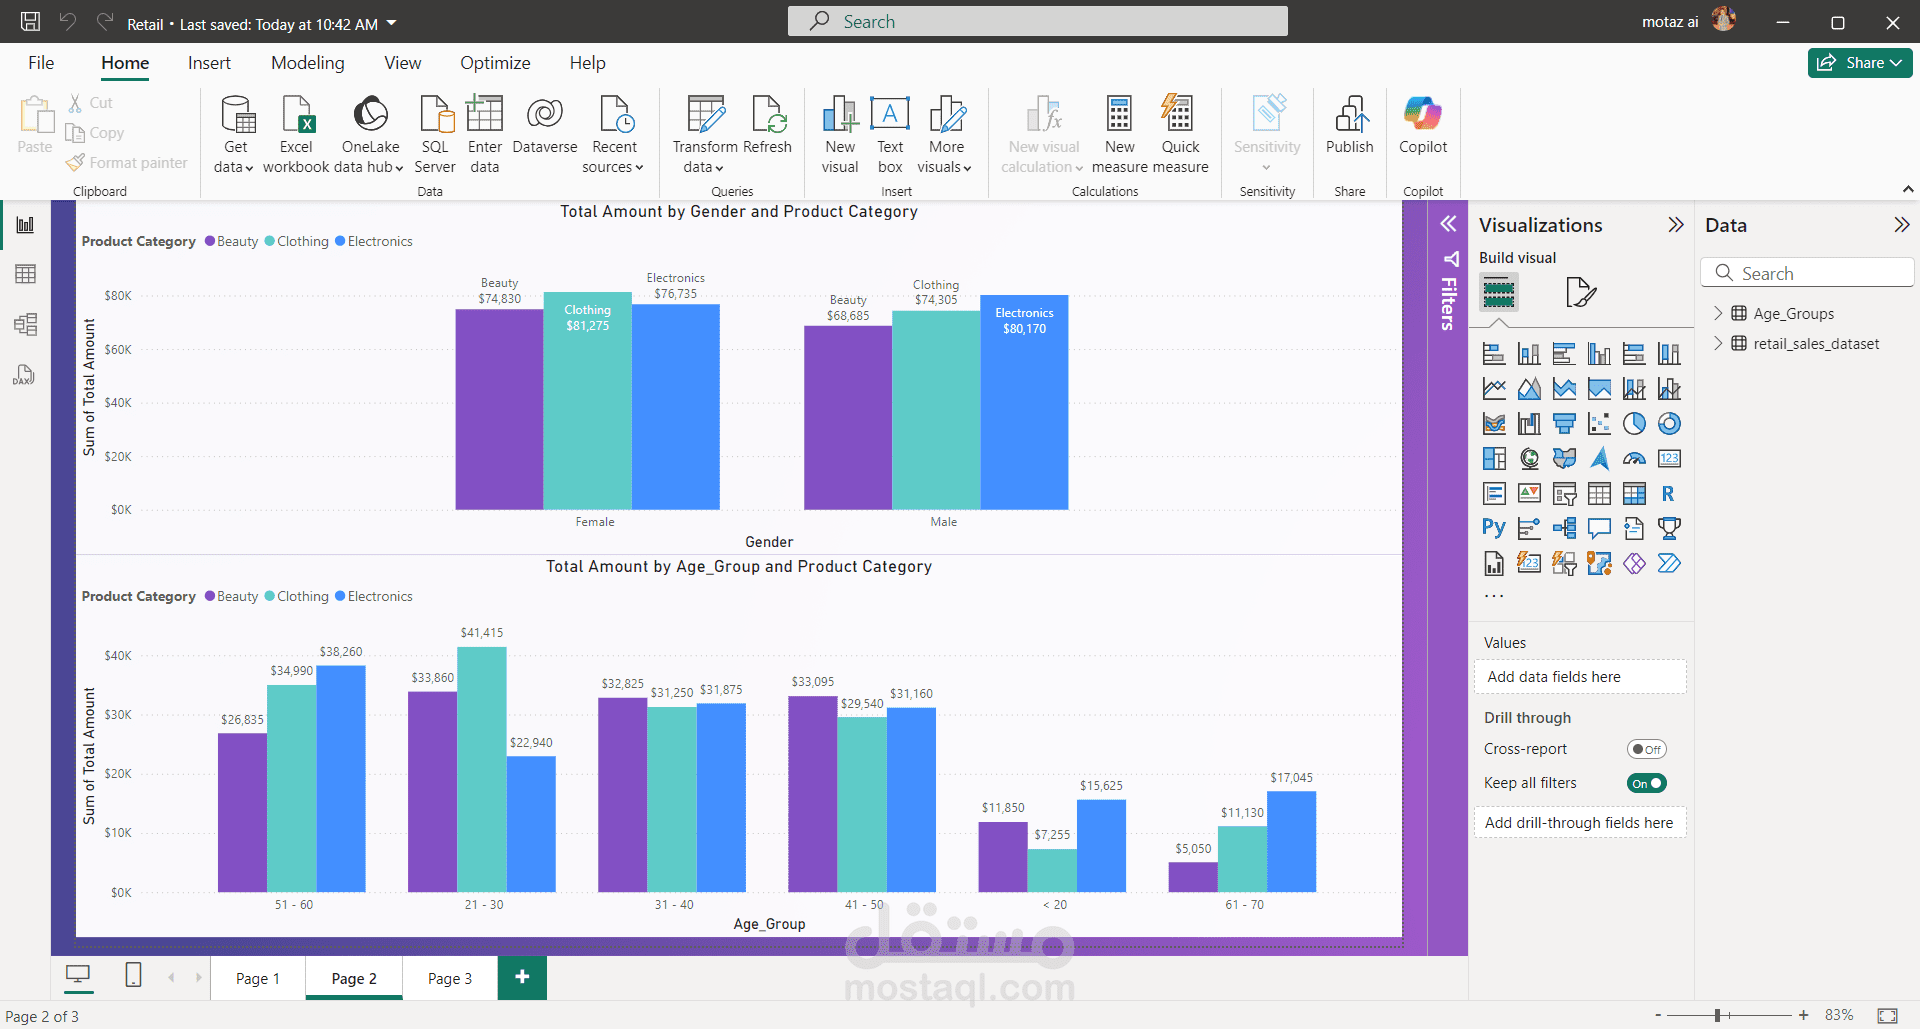
Task: Select the Q&A visual icon
Action: (1599, 528)
